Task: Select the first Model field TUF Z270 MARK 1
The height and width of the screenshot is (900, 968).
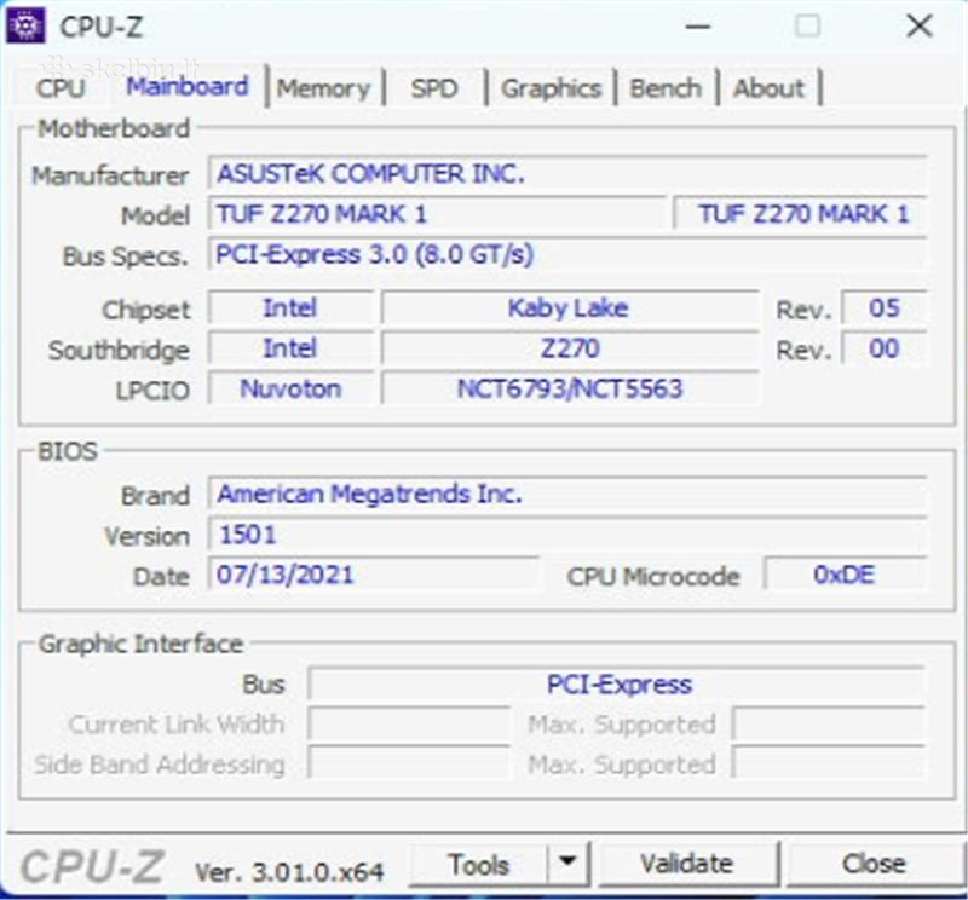Action: click(x=437, y=214)
